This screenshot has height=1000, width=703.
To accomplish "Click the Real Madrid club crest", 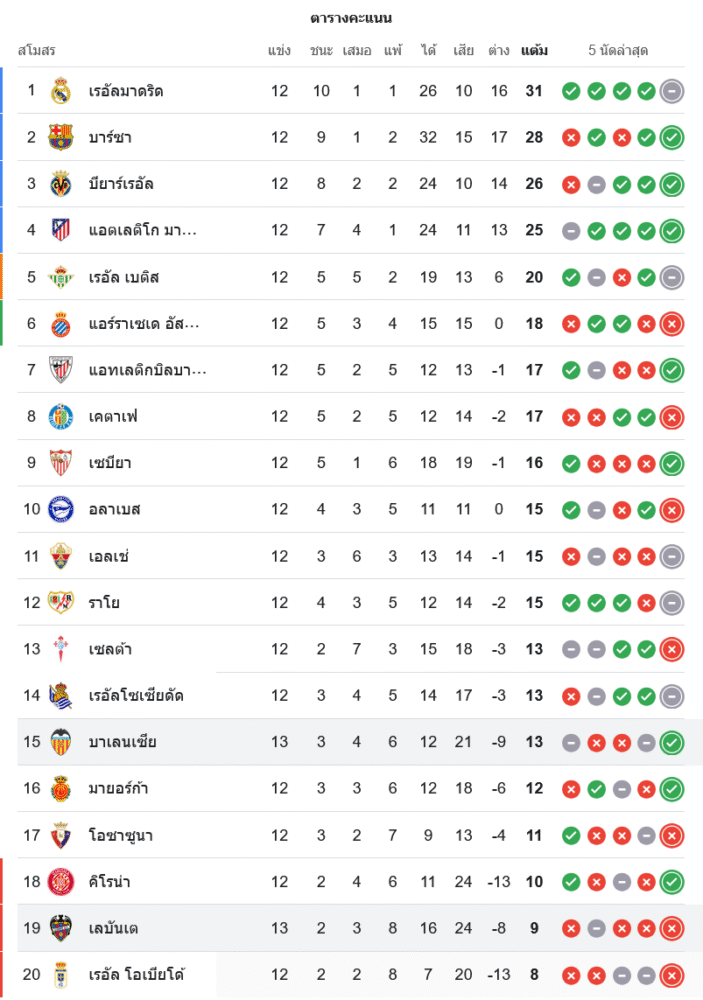I will 61,91.
